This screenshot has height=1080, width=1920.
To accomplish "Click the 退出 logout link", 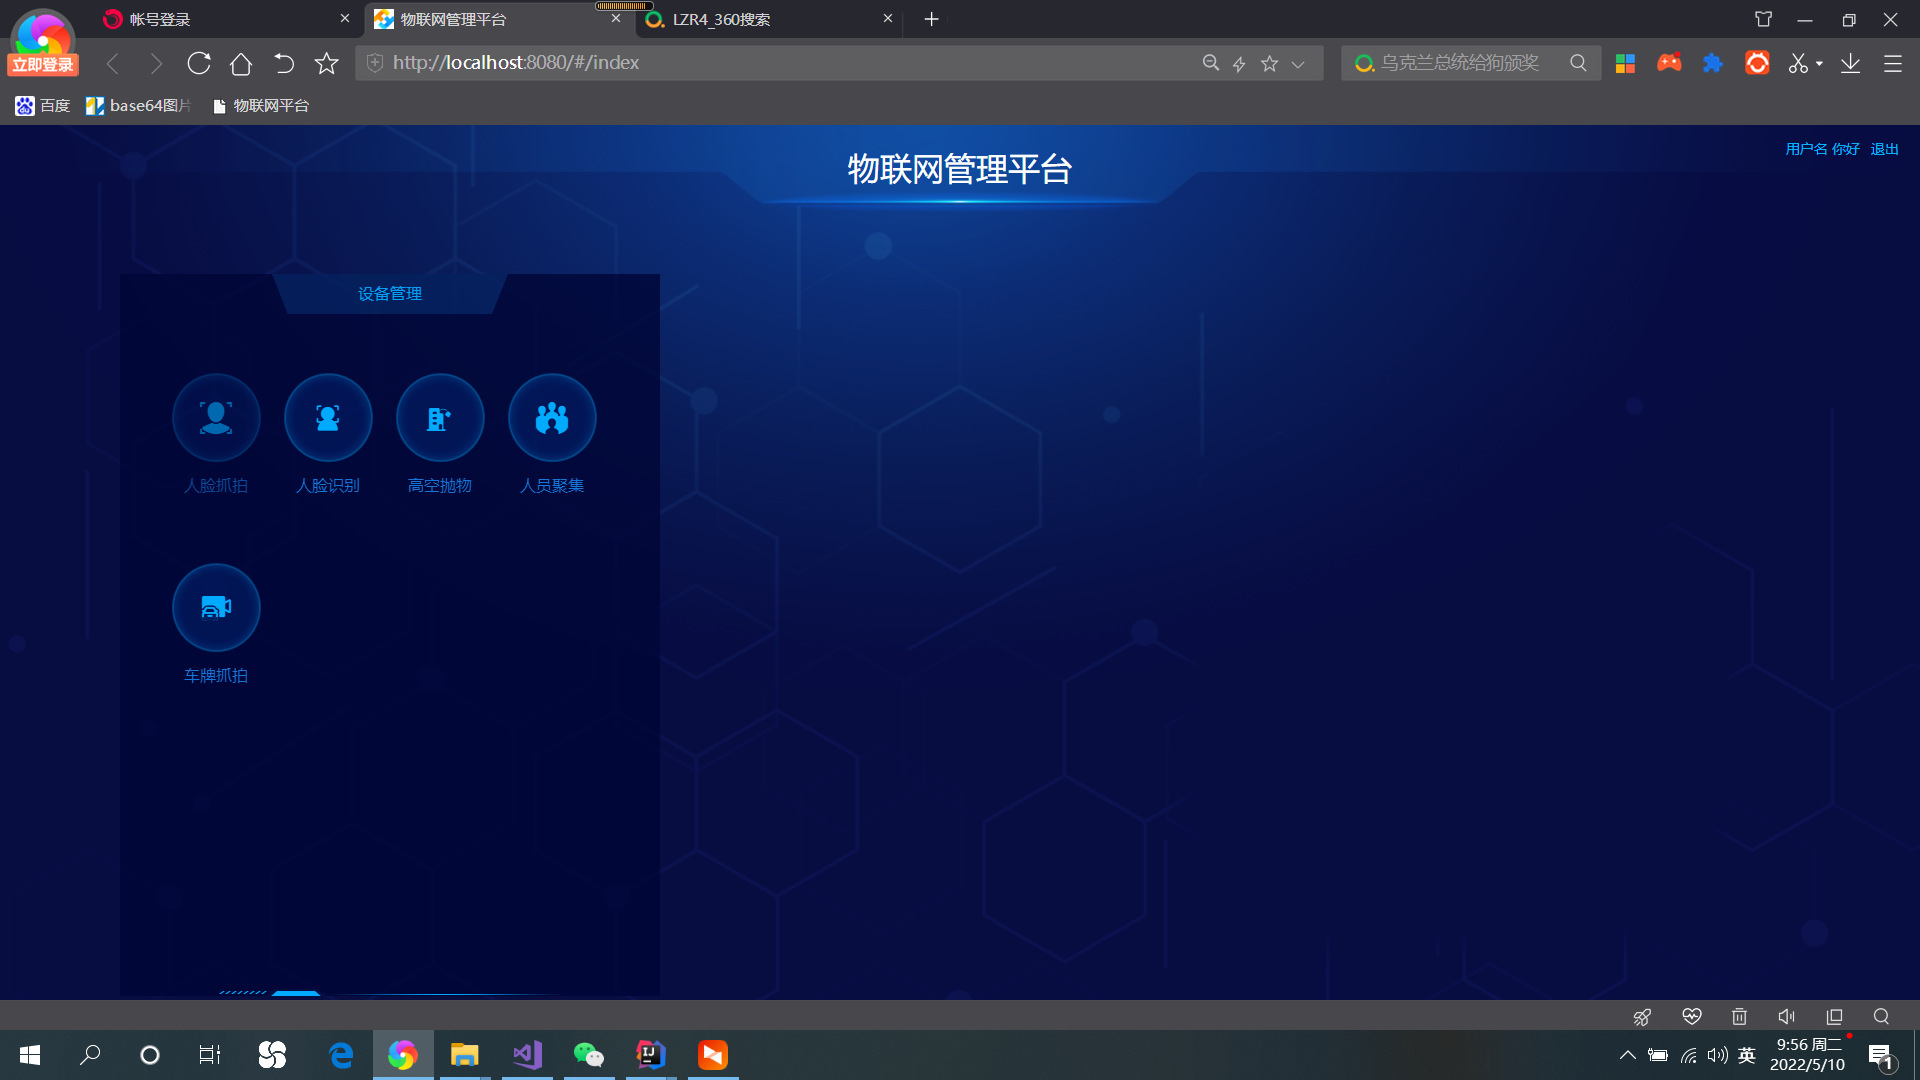I will coord(1884,149).
